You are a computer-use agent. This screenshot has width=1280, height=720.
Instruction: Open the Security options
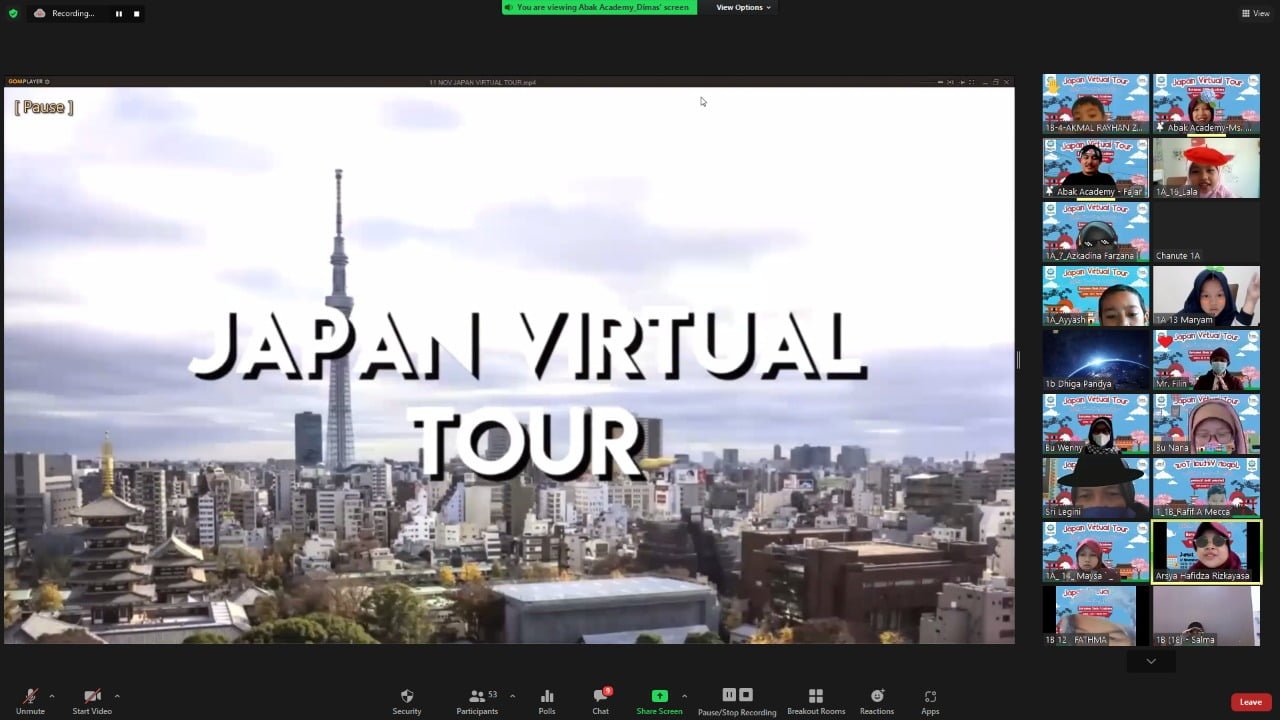[406, 700]
